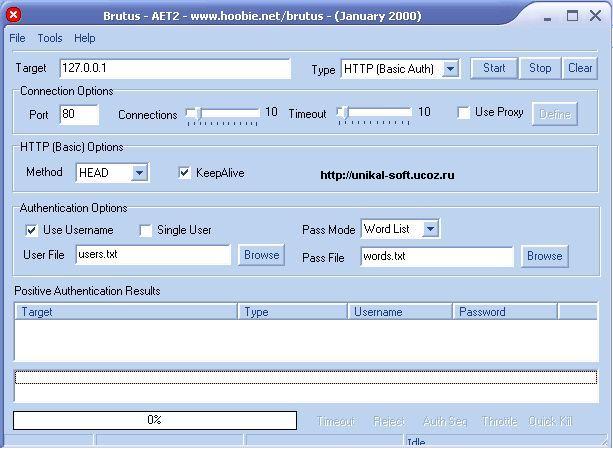Image resolution: width=613 pixels, height=472 pixels.
Task: Click the Connections slider
Action: tap(222, 113)
